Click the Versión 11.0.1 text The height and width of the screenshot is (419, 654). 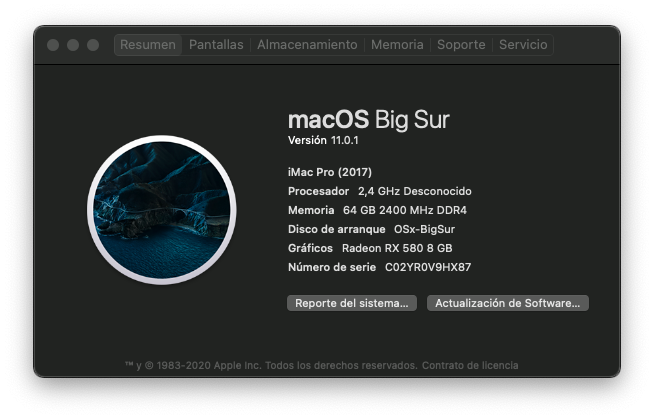tap(323, 141)
